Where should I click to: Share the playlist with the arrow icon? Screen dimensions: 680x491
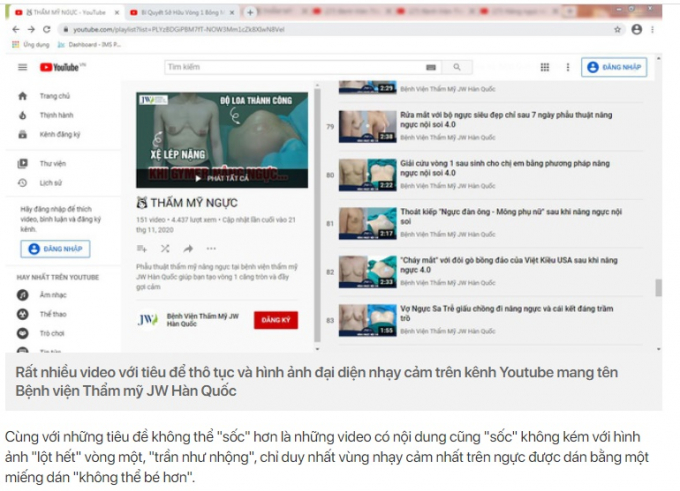tap(188, 249)
